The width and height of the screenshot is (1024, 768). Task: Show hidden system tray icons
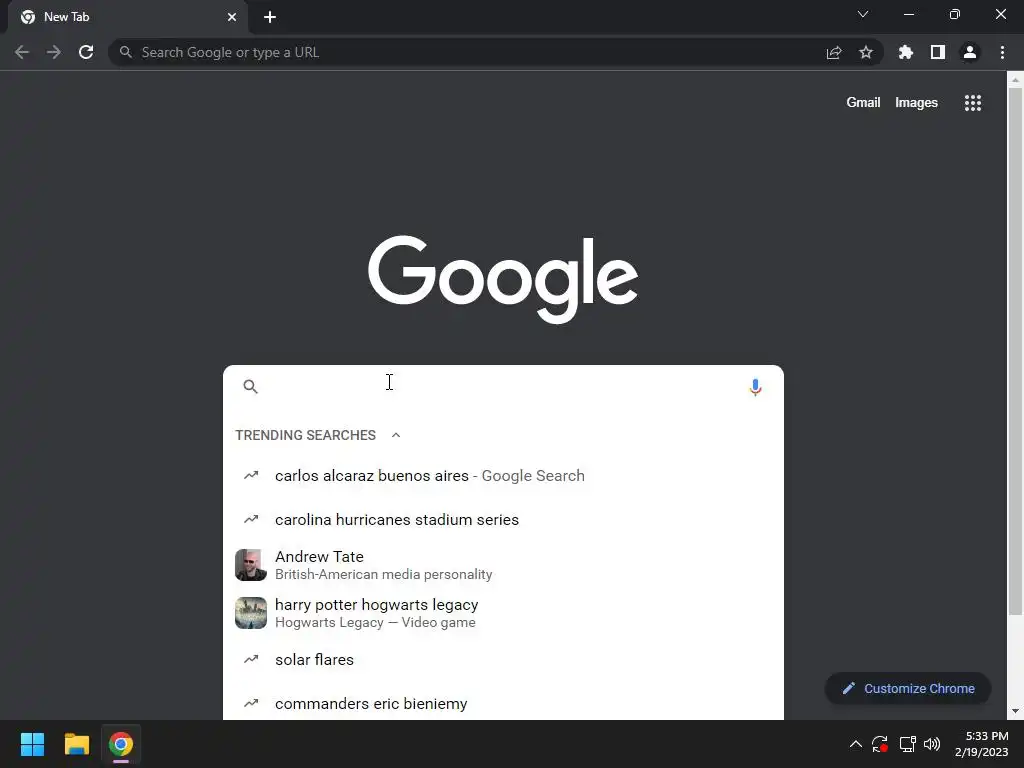pyautogui.click(x=856, y=744)
